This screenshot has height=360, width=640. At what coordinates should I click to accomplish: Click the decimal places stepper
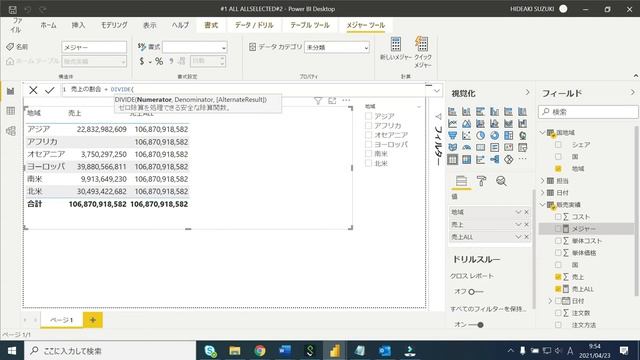(222, 61)
